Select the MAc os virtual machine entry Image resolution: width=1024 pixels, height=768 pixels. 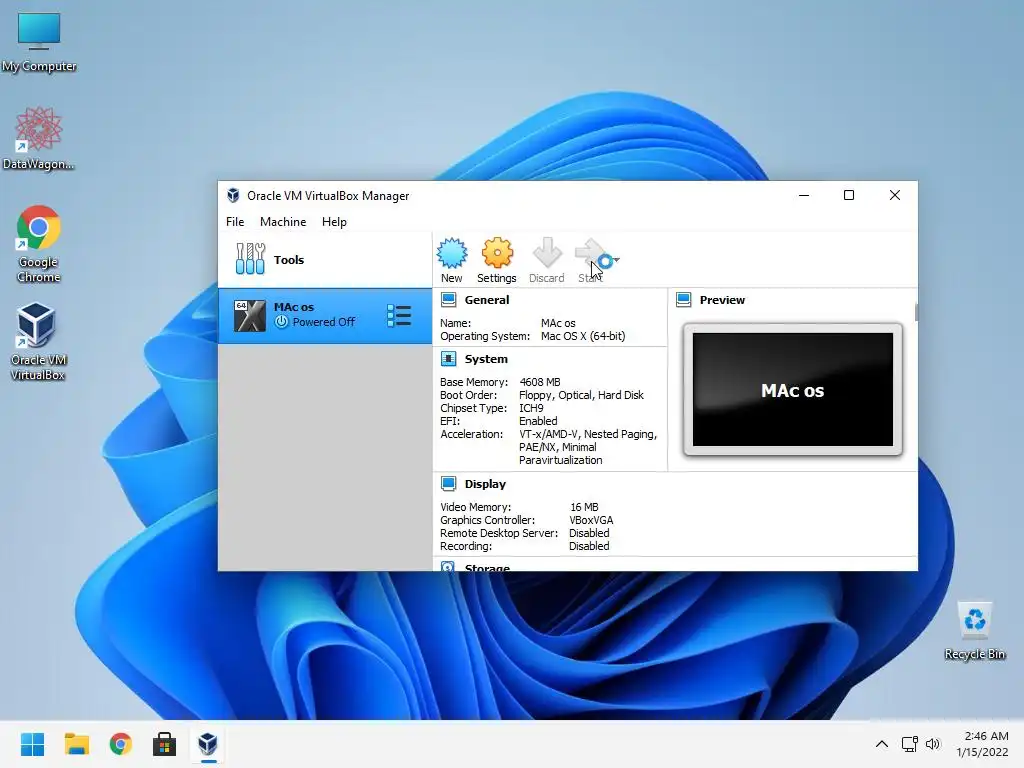(325, 315)
